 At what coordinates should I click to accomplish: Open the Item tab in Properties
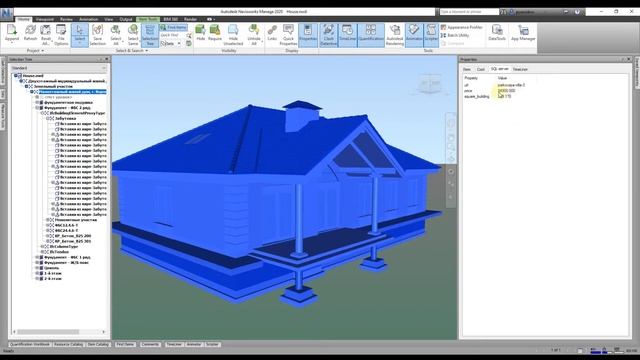pos(467,69)
